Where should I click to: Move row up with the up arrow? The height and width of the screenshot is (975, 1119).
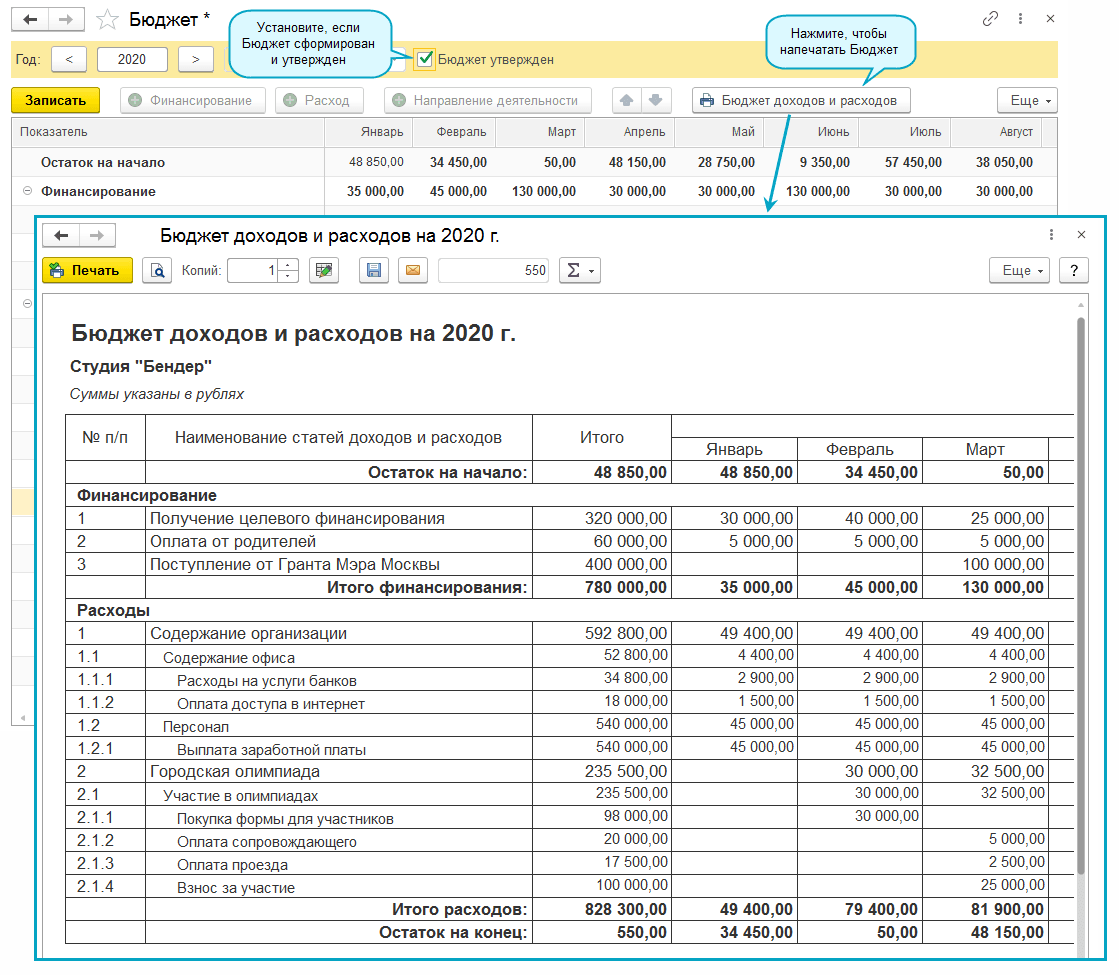[x=627, y=100]
